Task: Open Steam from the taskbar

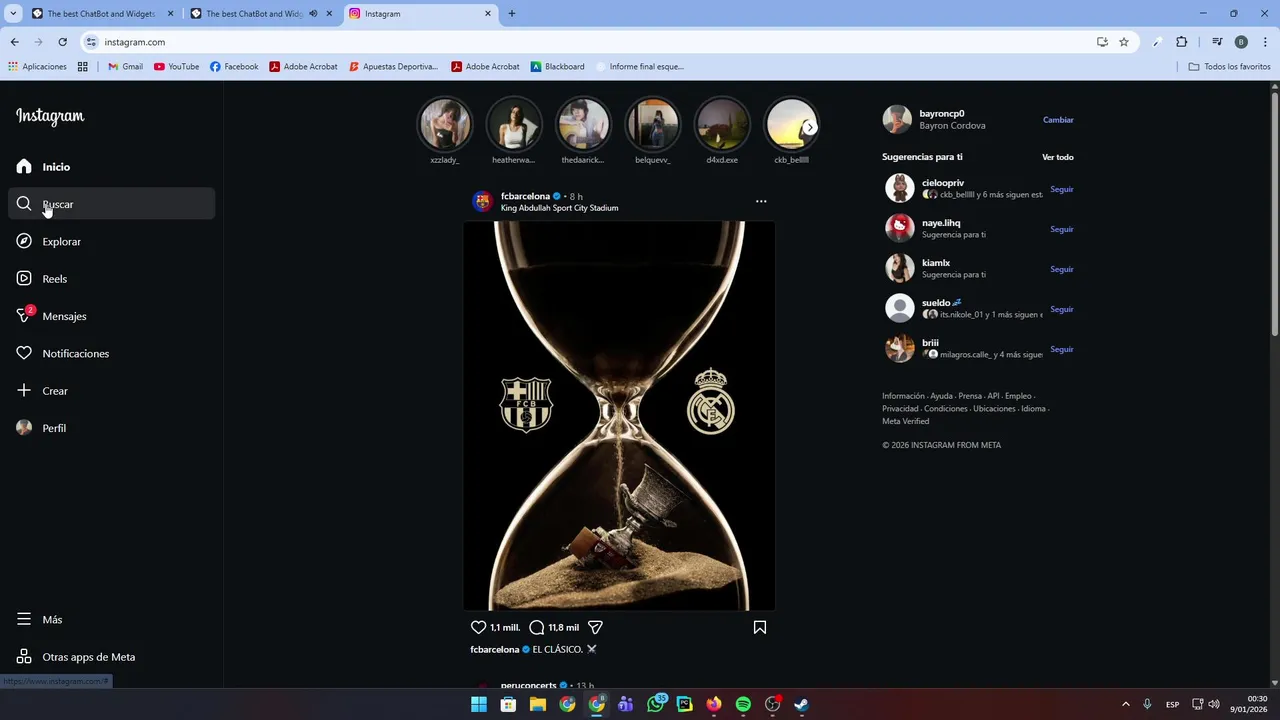Action: (801, 704)
